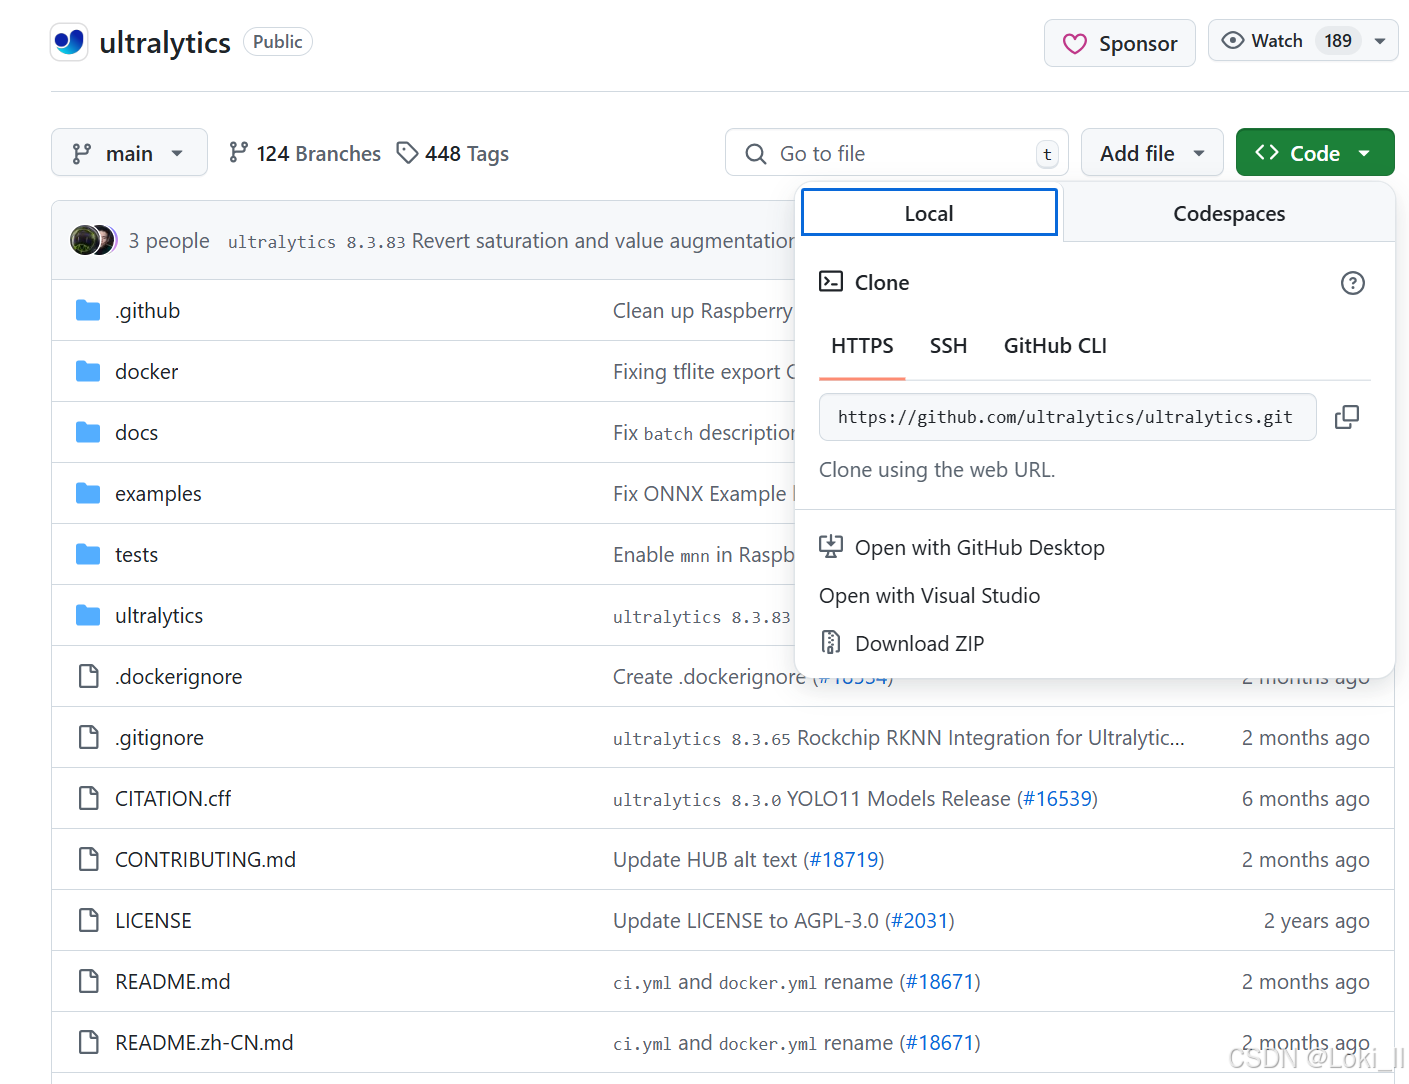Click the contributor avatars beside 3 people

[x=93, y=240]
